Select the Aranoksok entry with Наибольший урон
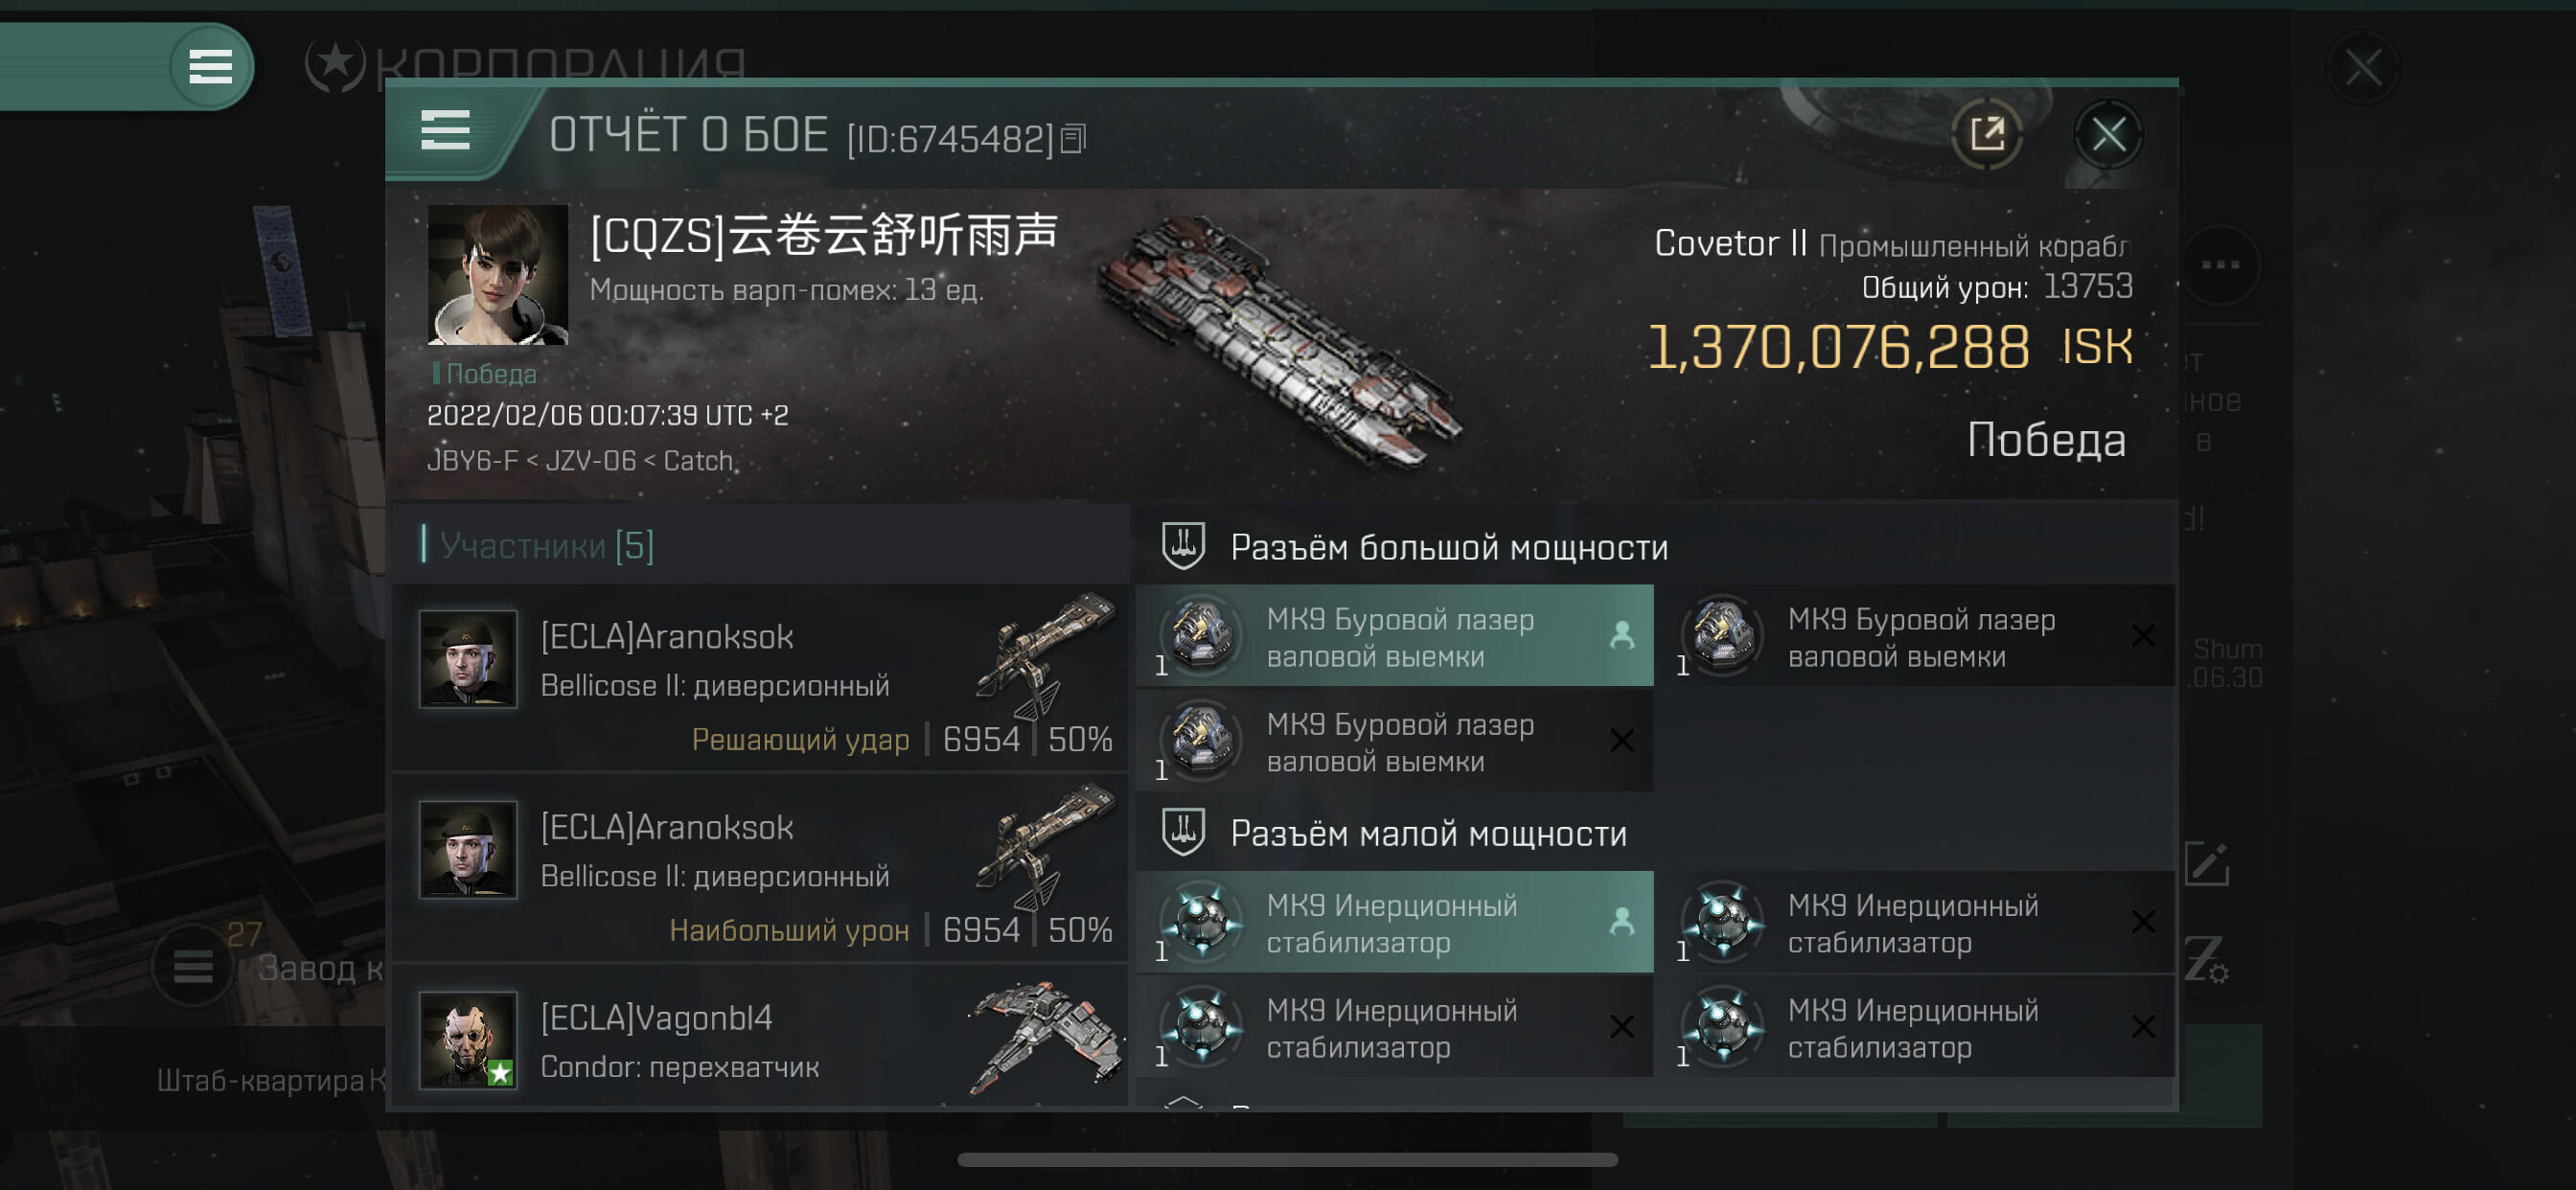The width and height of the screenshot is (2576, 1190). (x=760, y=870)
